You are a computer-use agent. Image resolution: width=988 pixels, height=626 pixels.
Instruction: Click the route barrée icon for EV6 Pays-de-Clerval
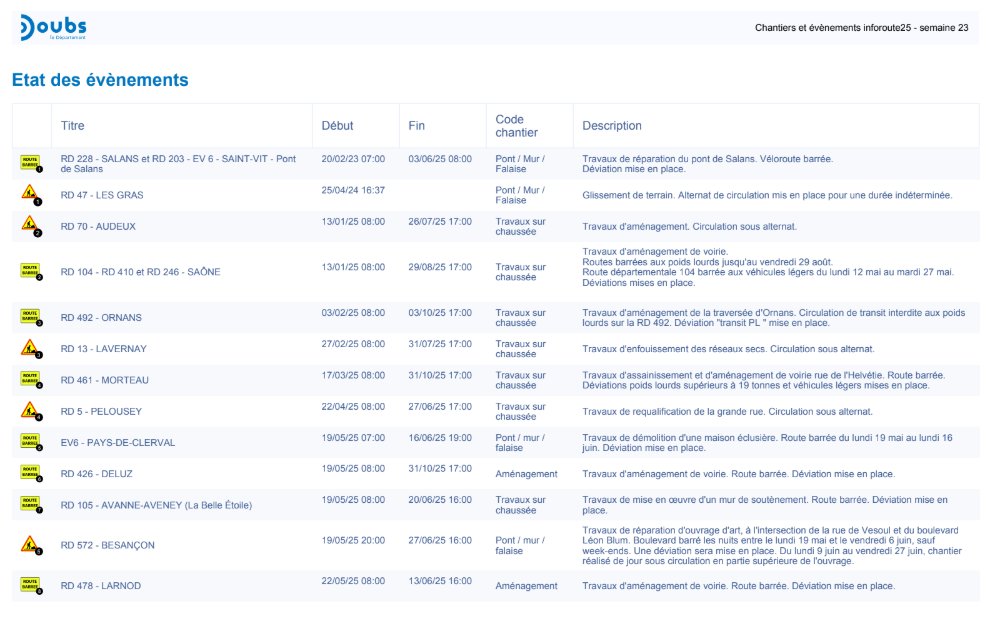[31, 442]
